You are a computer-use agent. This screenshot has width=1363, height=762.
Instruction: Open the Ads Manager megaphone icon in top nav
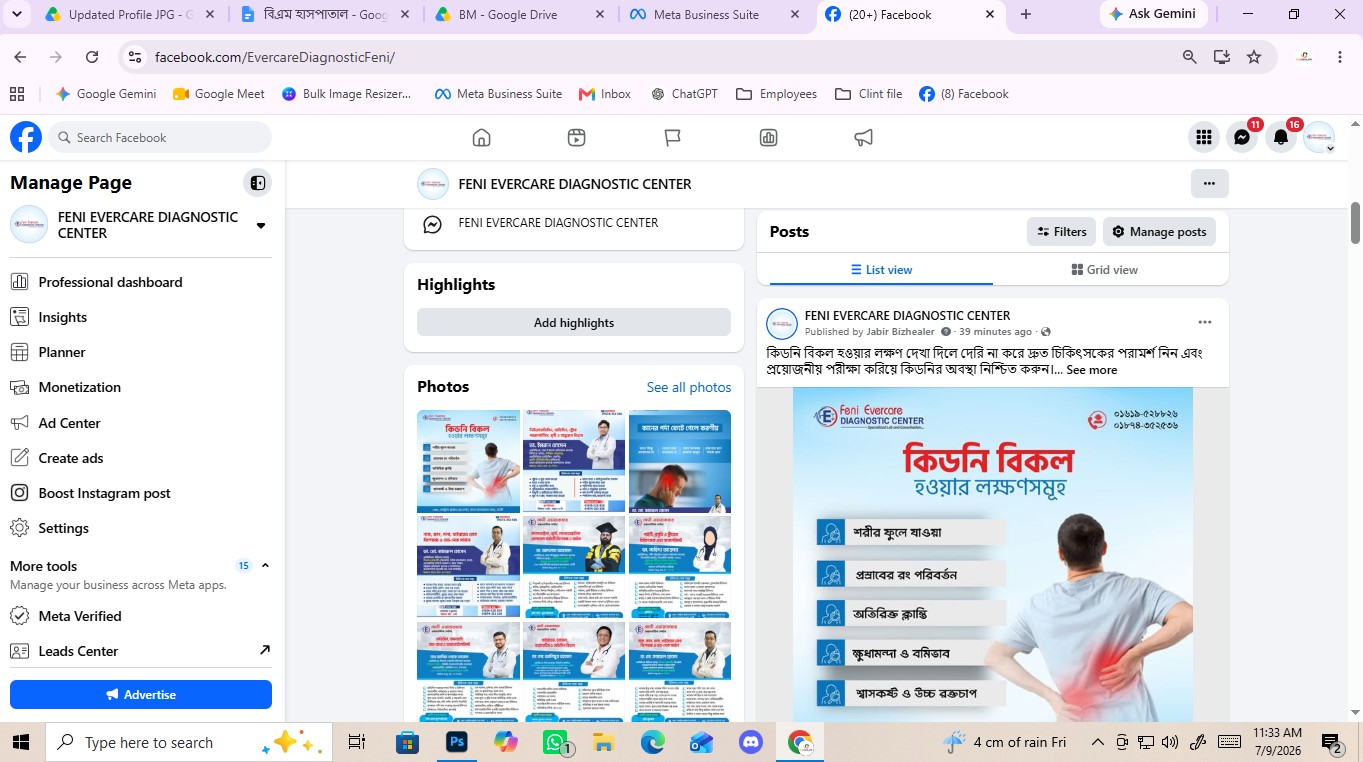point(864,137)
